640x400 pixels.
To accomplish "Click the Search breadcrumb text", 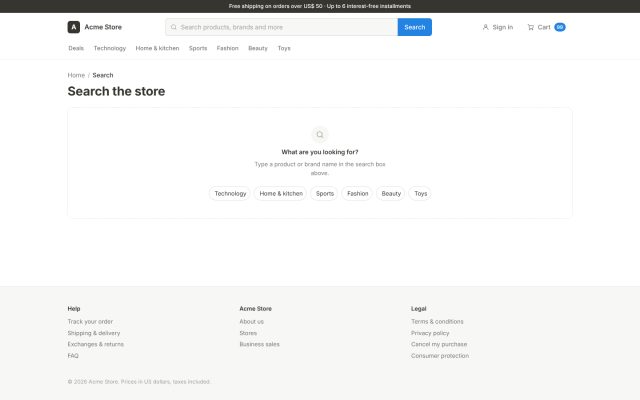I will pos(103,75).
